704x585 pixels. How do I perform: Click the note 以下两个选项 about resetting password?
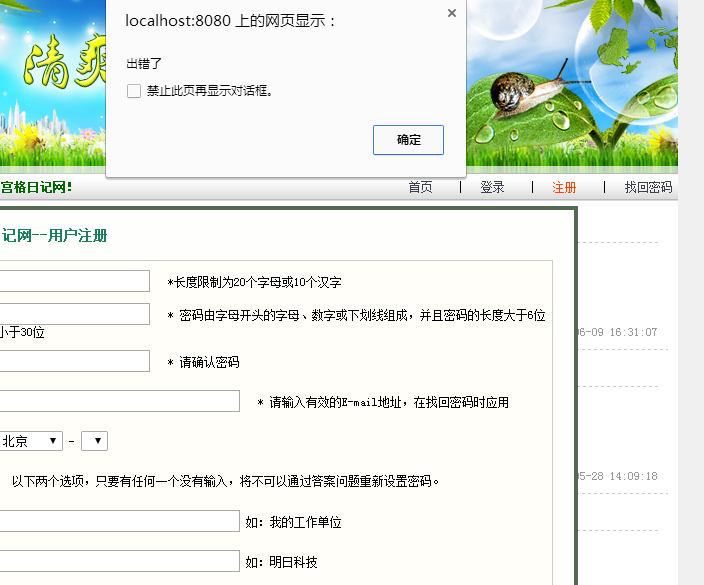pyautogui.click(x=225, y=481)
